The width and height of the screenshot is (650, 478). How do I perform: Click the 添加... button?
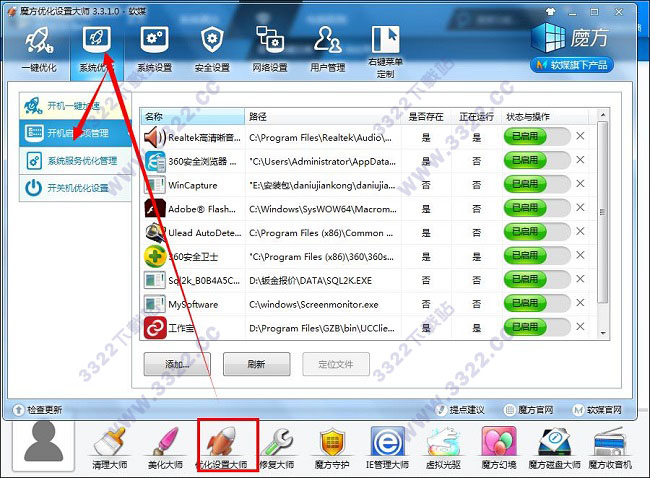177,364
